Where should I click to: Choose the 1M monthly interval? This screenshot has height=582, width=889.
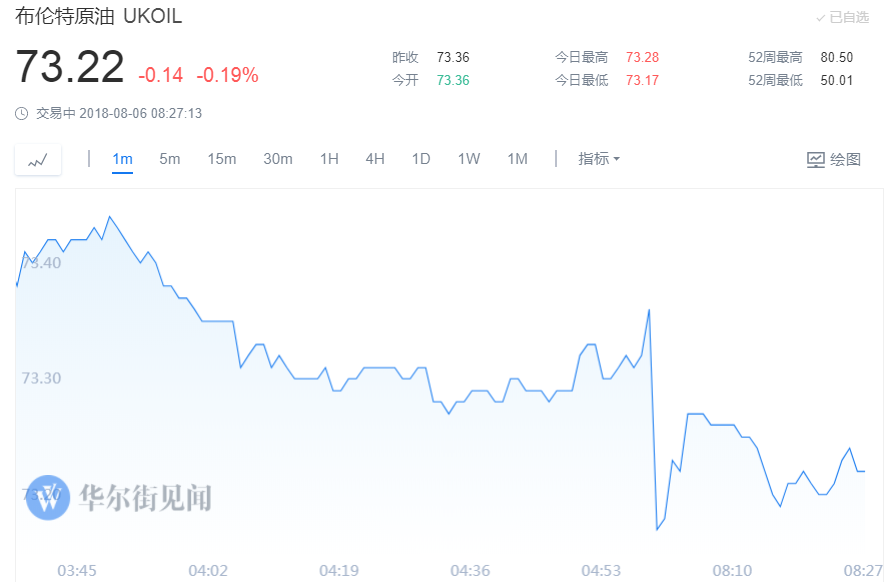pos(517,159)
